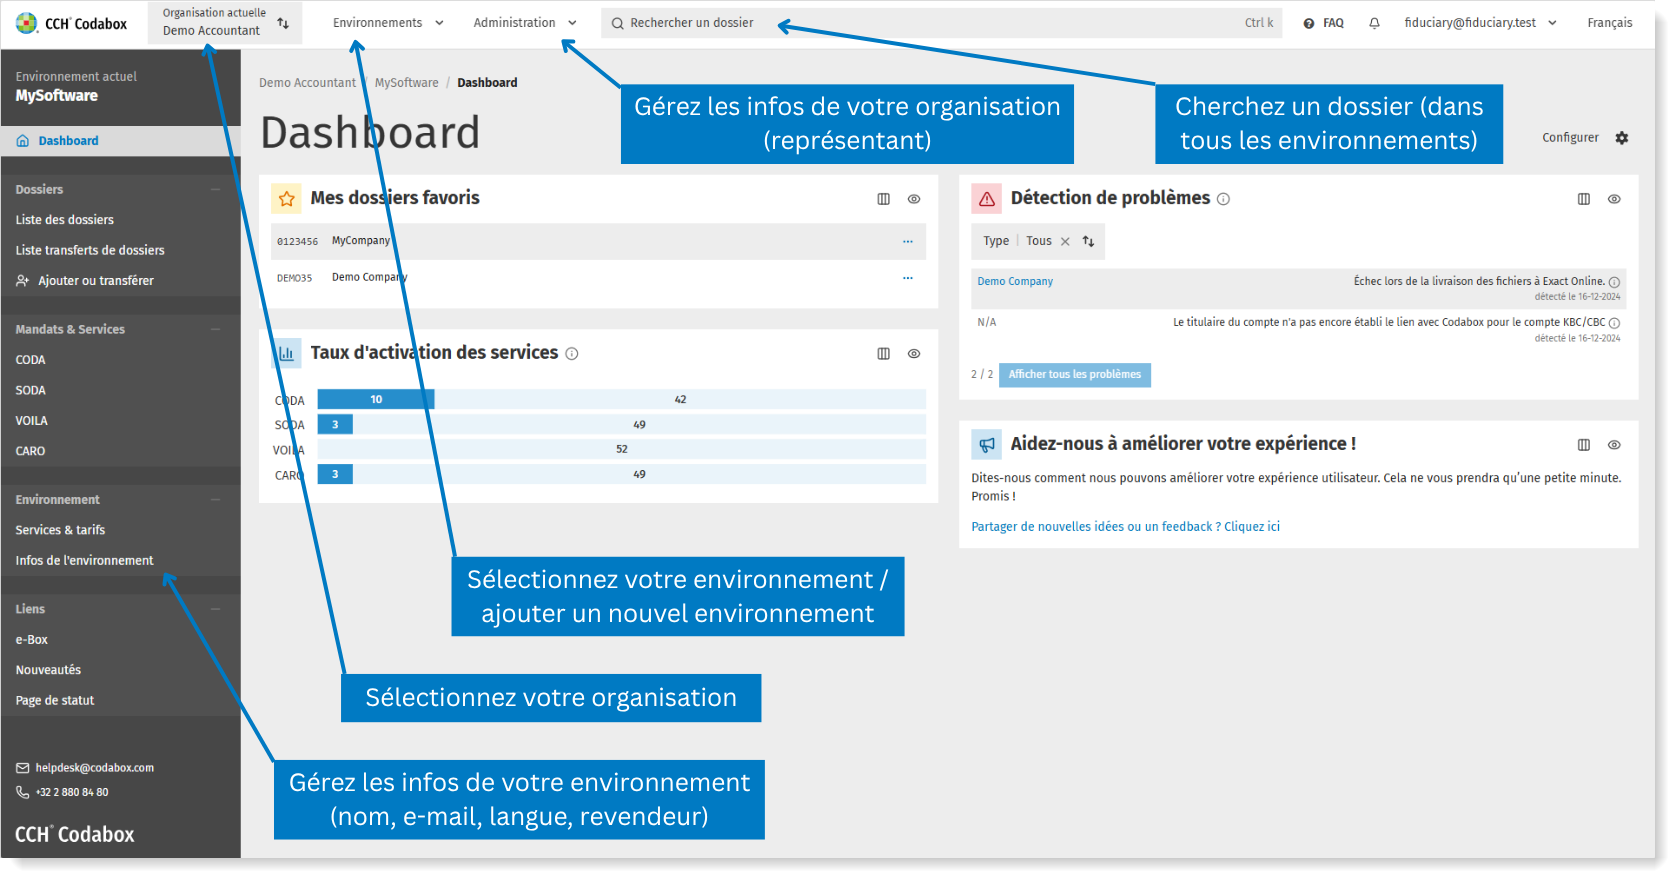The height and width of the screenshot is (881, 1678).
Task: Expand the Environnements dropdown
Action: pyautogui.click(x=388, y=23)
